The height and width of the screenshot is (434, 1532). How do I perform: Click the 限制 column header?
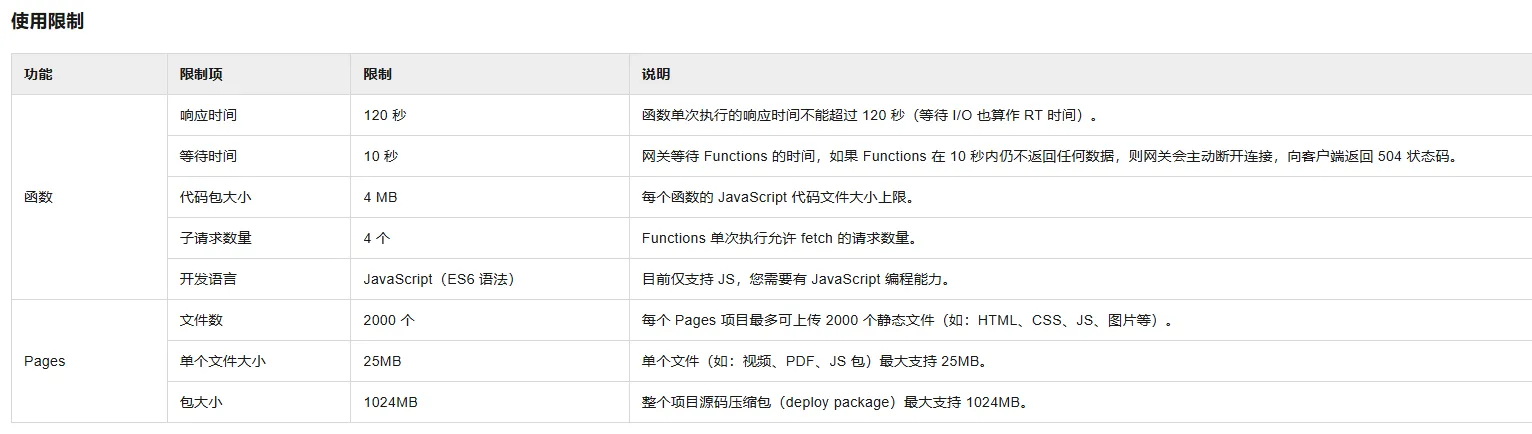[377, 74]
